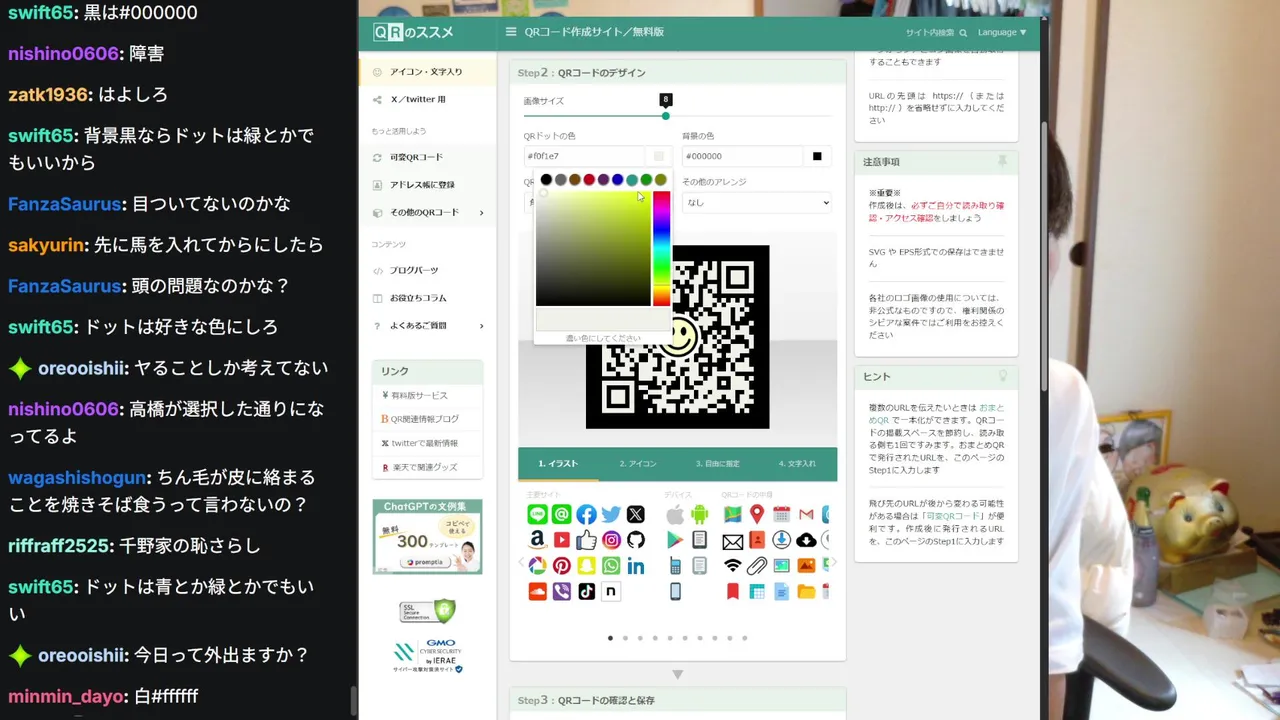
Task: Open the ChatGPTの文例集 banner ad
Action: 427,537
